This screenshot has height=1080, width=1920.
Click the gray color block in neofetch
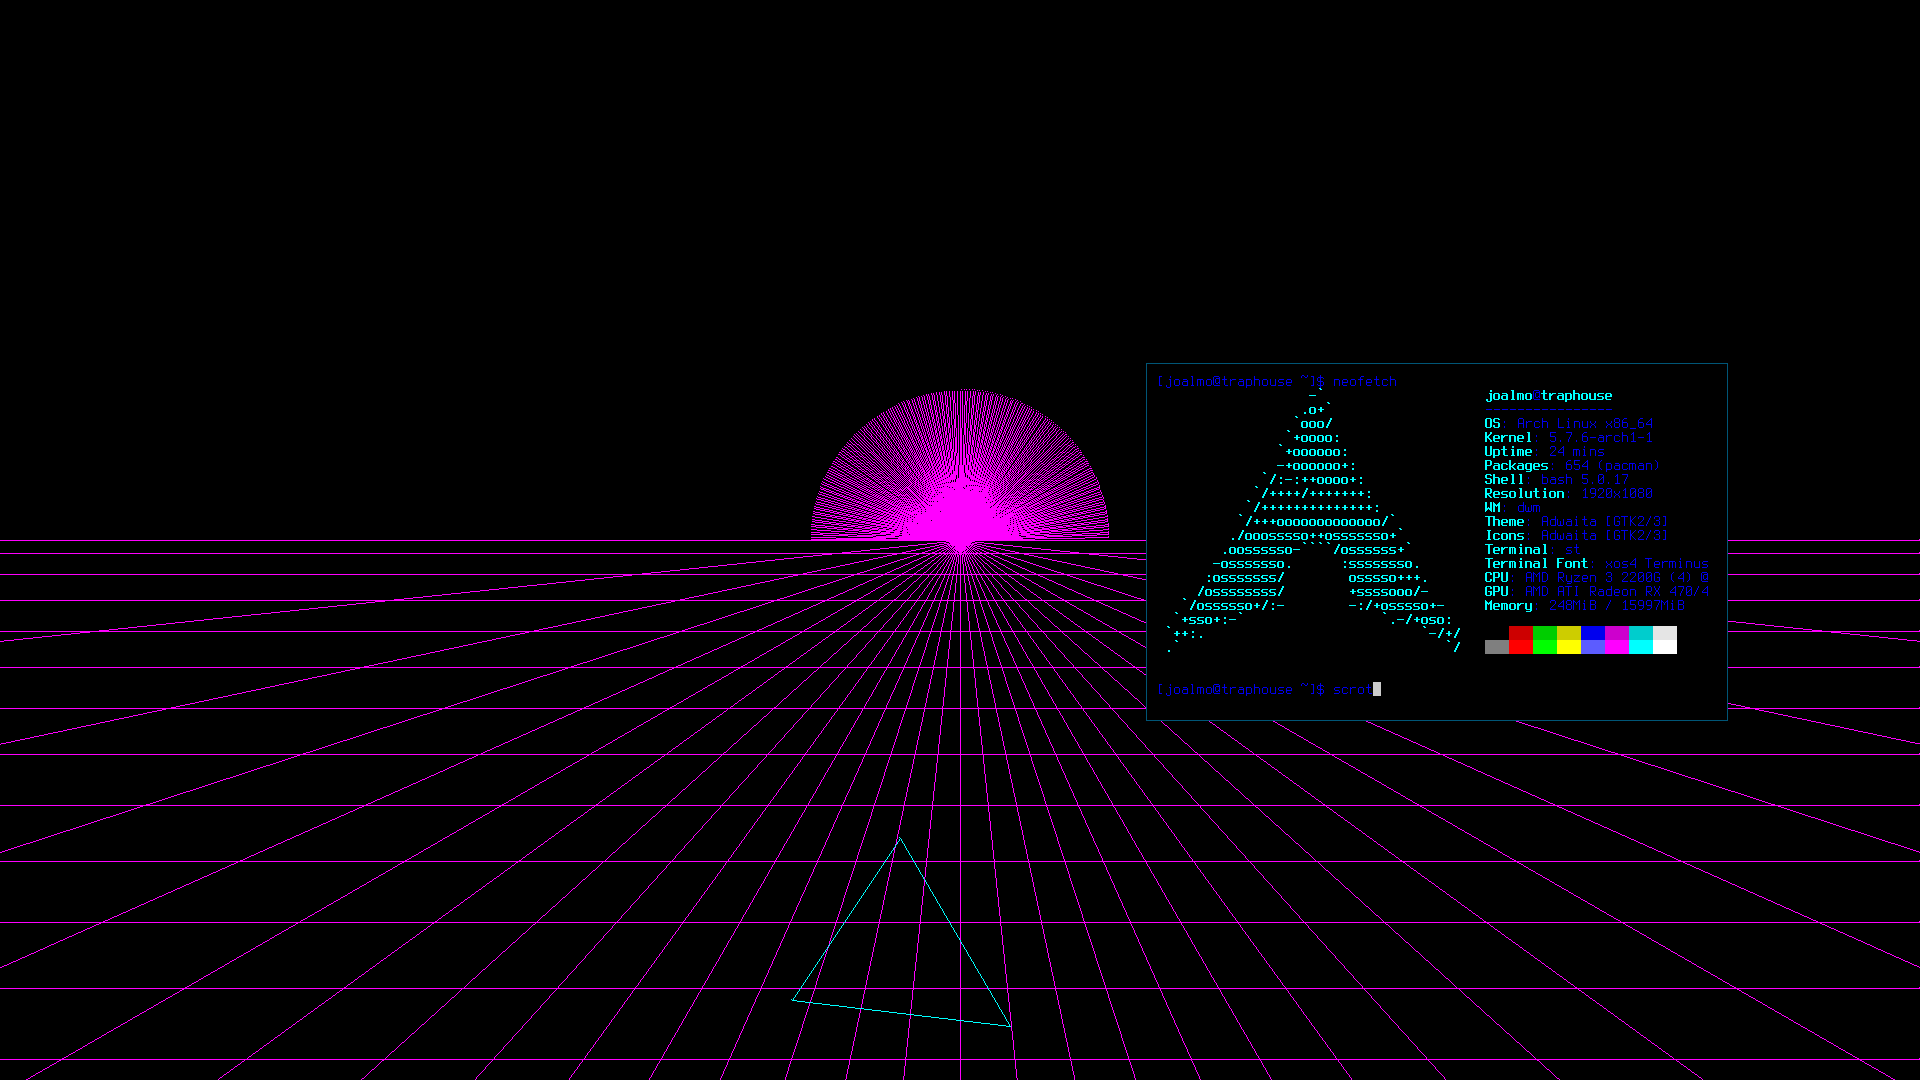(1496, 647)
